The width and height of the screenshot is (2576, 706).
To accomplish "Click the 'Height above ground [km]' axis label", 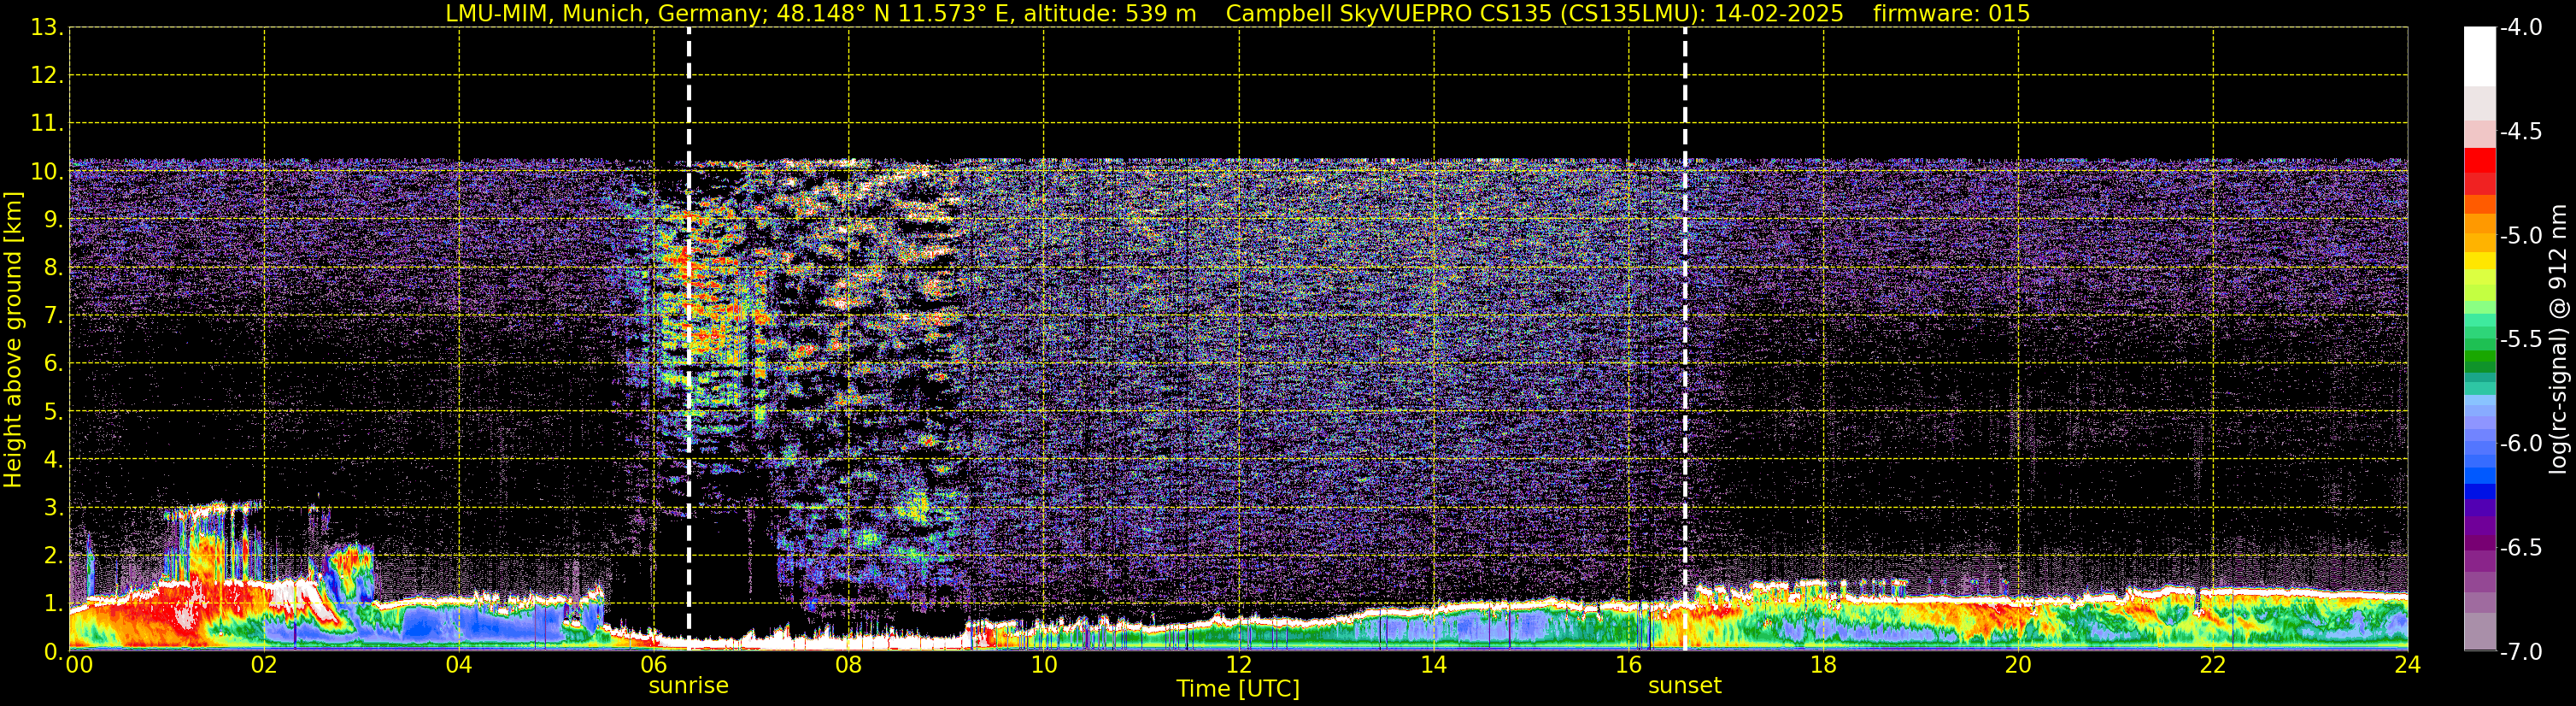I will tap(13, 340).
